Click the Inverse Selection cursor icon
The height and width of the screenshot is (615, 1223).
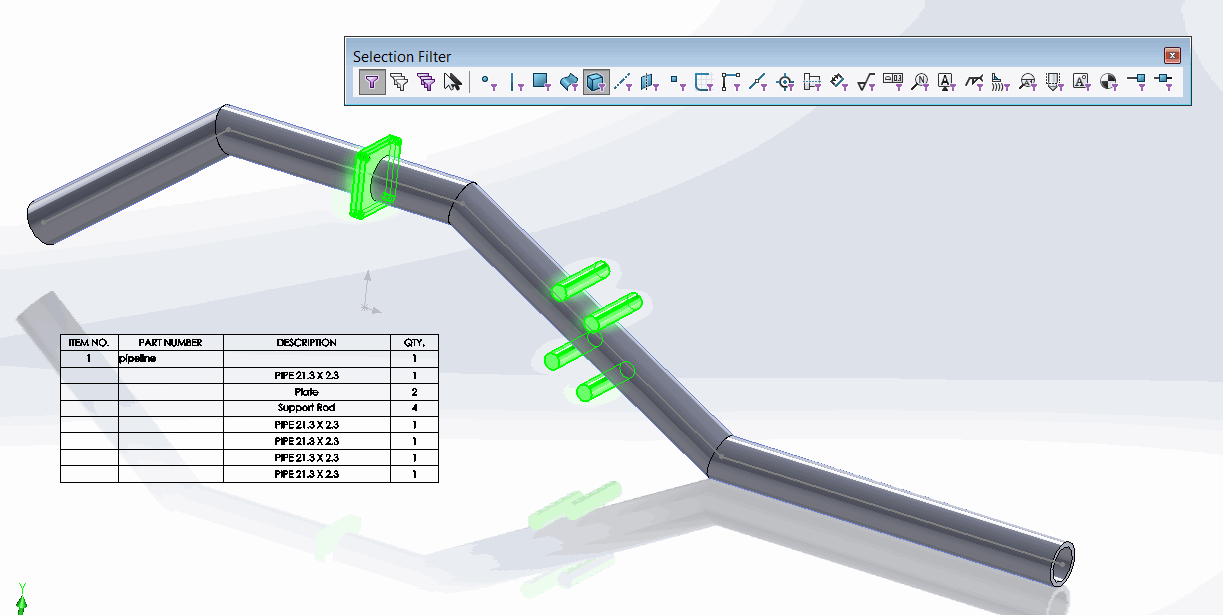[453, 82]
